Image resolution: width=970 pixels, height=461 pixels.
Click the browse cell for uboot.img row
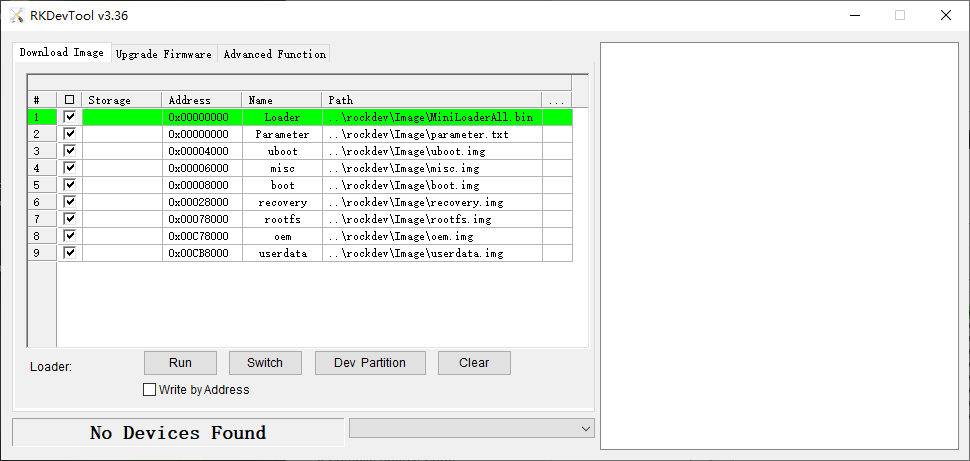pyautogui.click(x=557, y=151)
